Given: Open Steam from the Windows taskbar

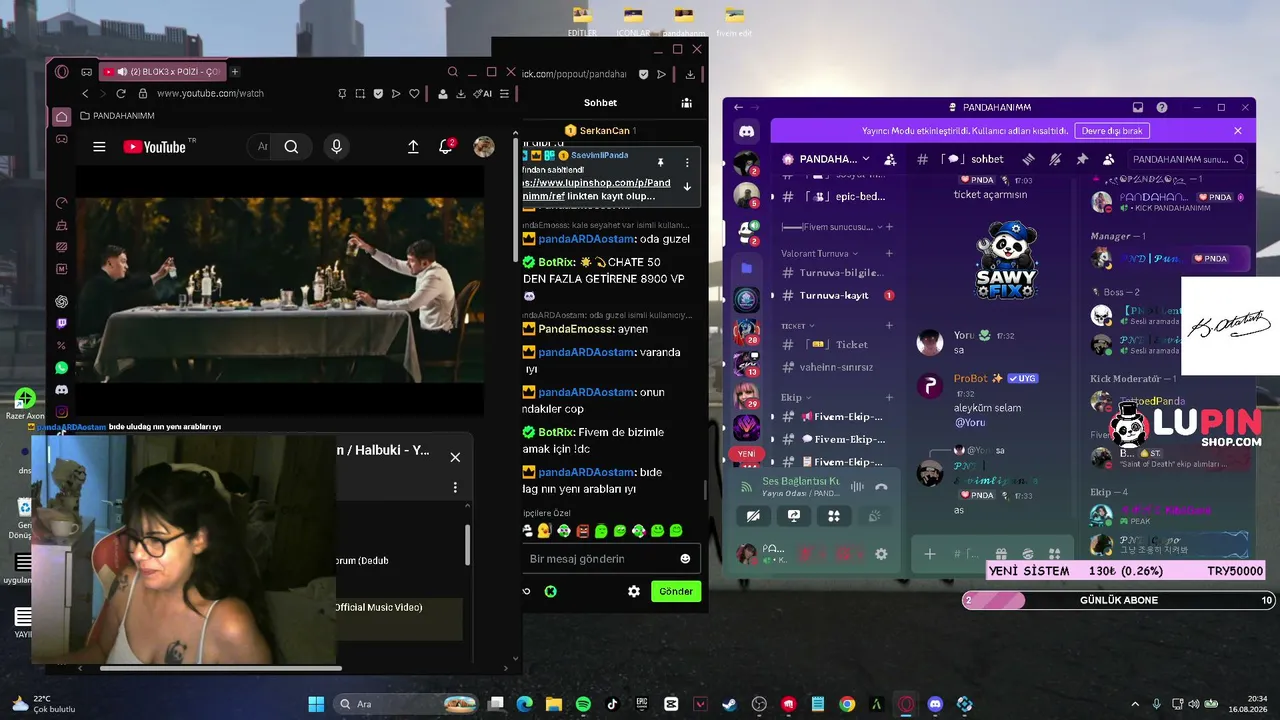Looking at the screenshot, I should pyautogui.click(x=729, y=704).
